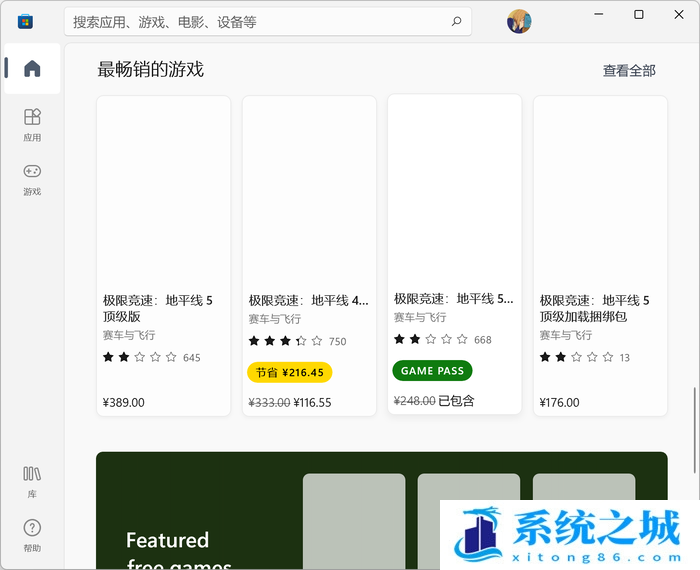This screenshot has height=570, width=700.
Task: Click the vertical scrollbar on the right
Action: click(694, 420)
